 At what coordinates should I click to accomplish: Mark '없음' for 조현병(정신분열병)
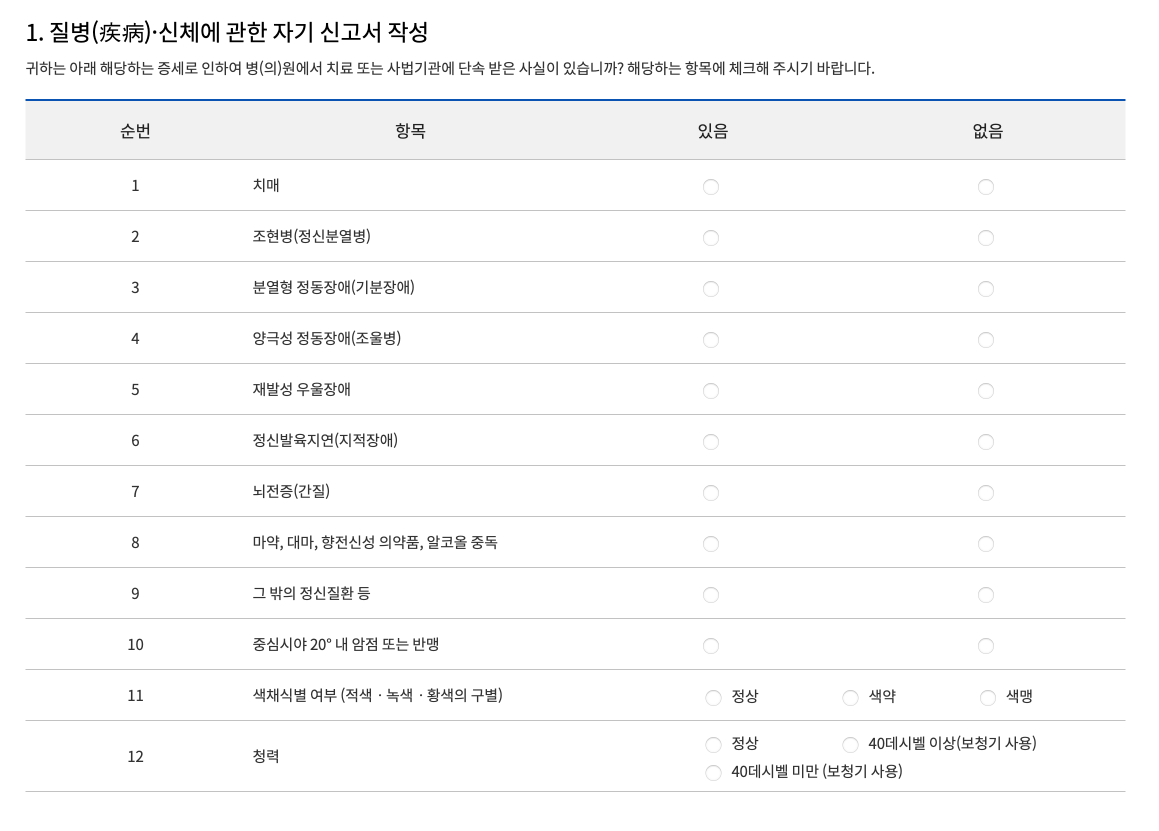point(986,237)
